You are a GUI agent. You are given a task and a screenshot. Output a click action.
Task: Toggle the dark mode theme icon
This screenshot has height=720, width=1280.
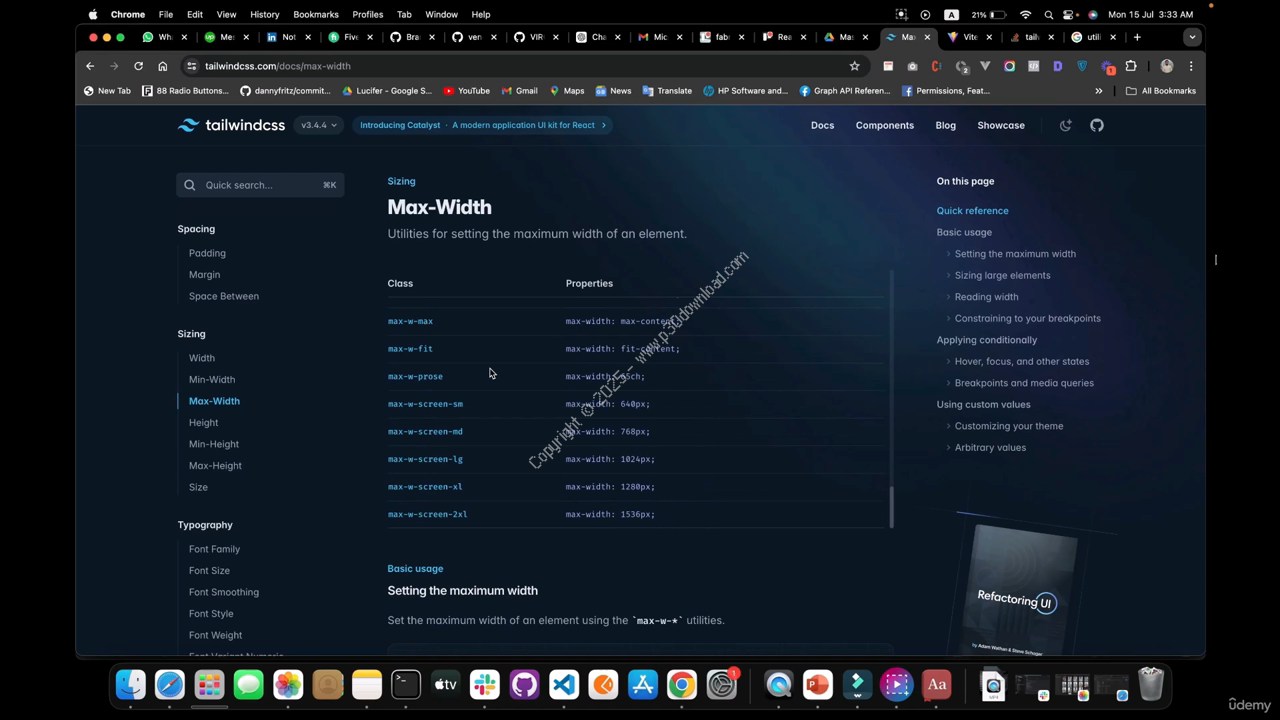point(1066,125)
